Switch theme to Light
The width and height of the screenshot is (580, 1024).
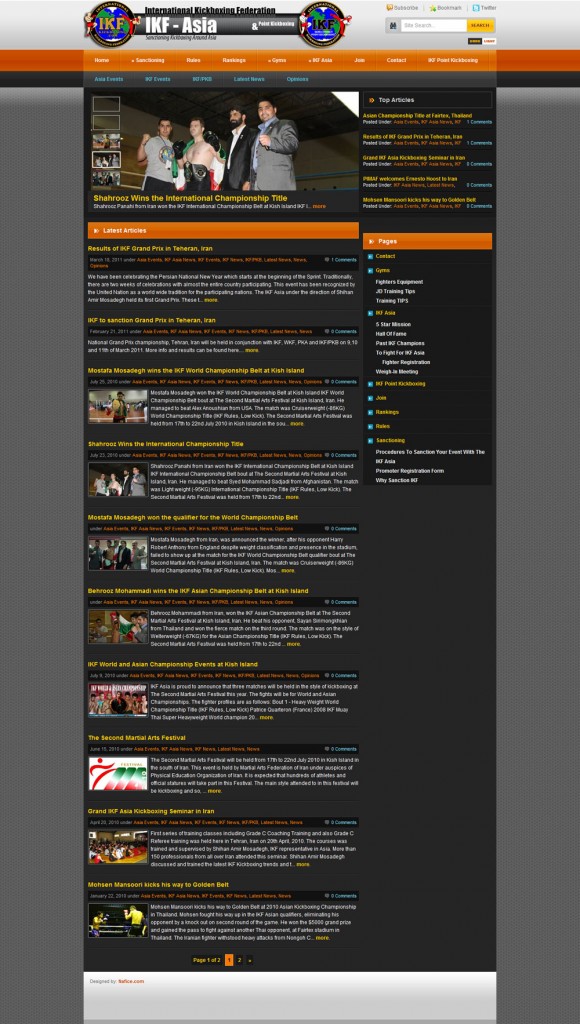click(489, 41)
